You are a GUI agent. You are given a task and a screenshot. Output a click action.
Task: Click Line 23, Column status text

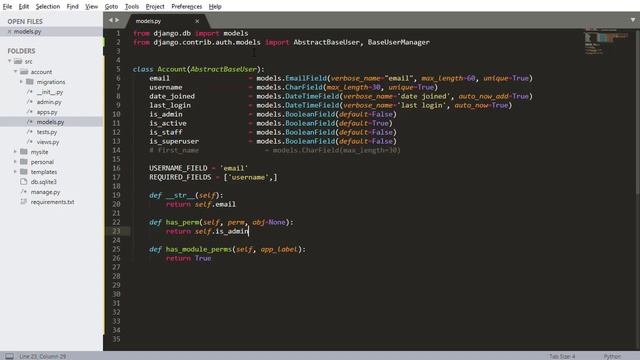42,356
